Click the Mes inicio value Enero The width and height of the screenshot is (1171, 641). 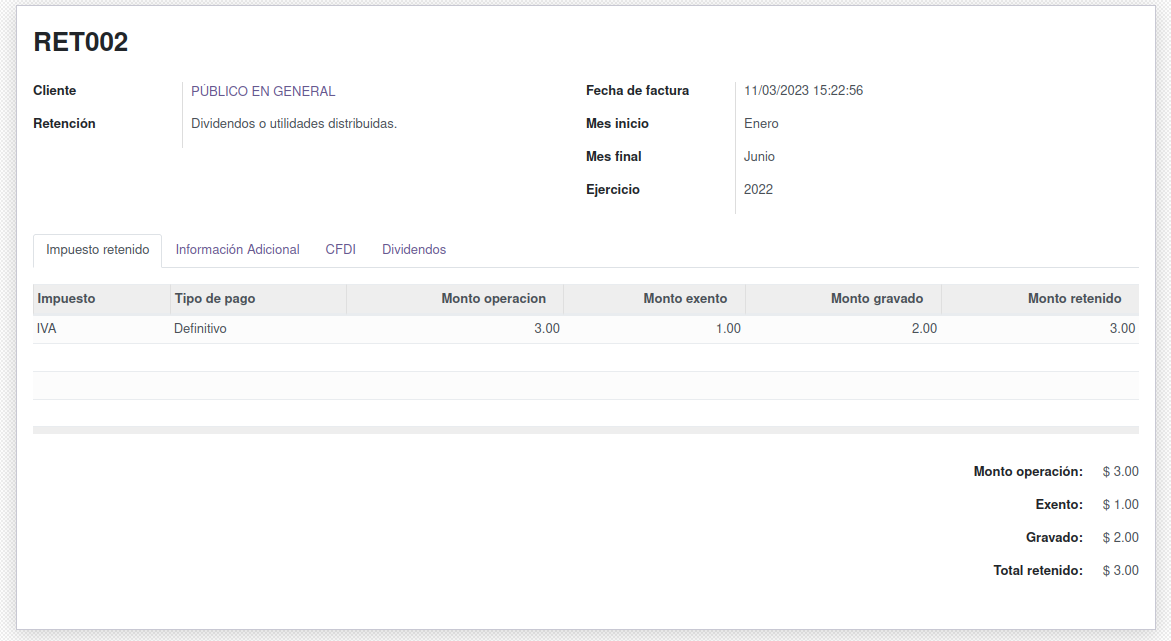click(761, 124)
